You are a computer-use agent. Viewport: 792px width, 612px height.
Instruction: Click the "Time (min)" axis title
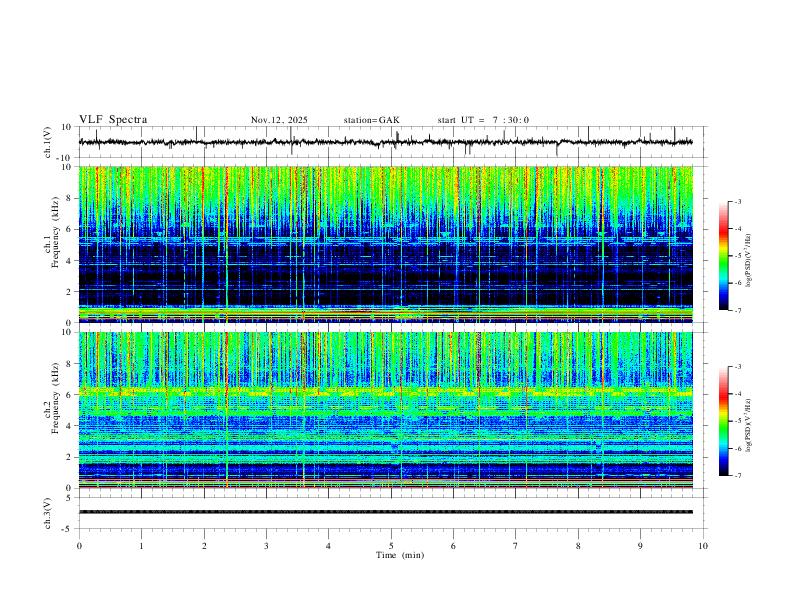(400, 555)
